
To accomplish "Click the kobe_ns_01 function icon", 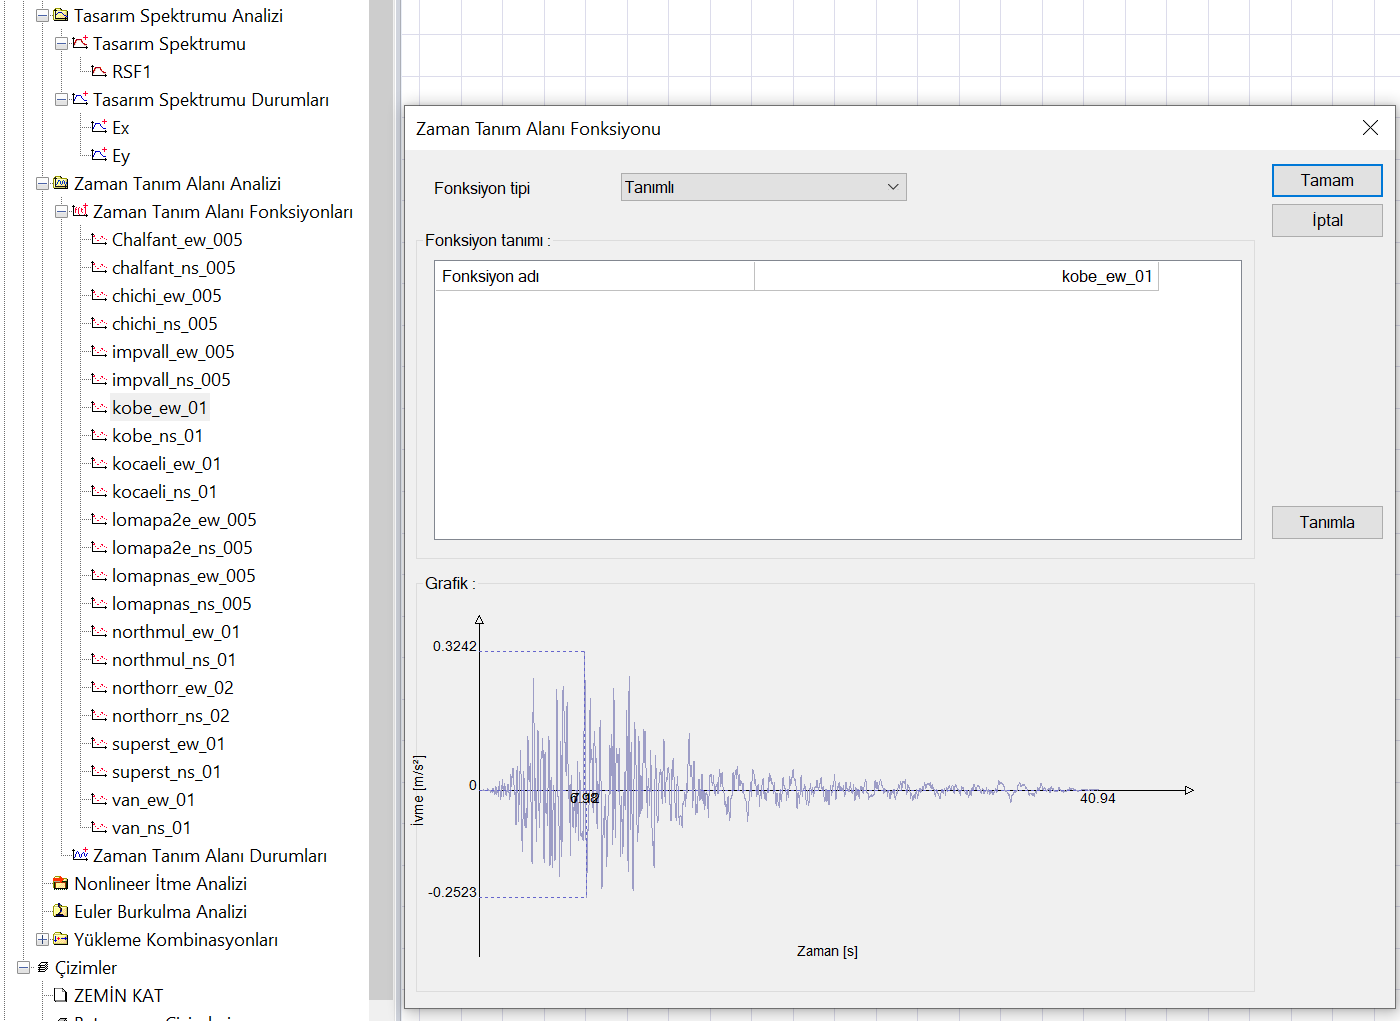I will coord(99,436).
